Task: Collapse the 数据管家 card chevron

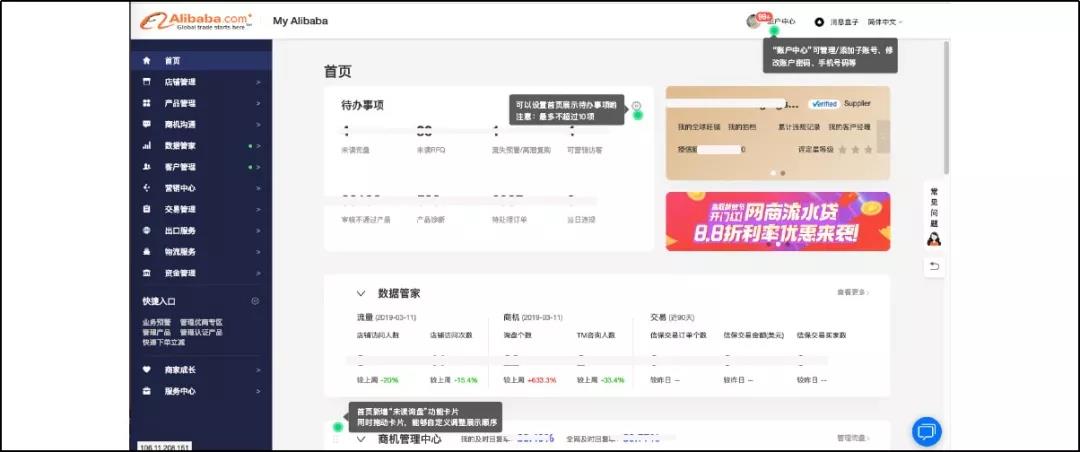Action: coord(361,294)
